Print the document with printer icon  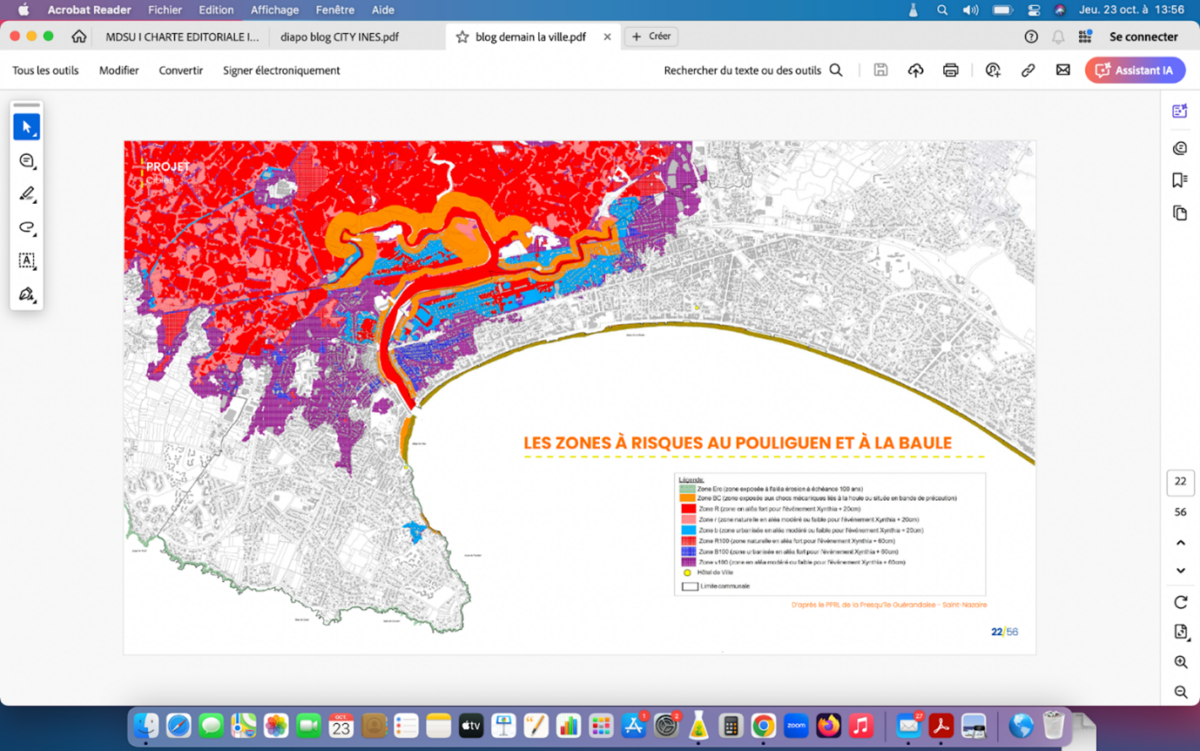(x=950, y=70)
